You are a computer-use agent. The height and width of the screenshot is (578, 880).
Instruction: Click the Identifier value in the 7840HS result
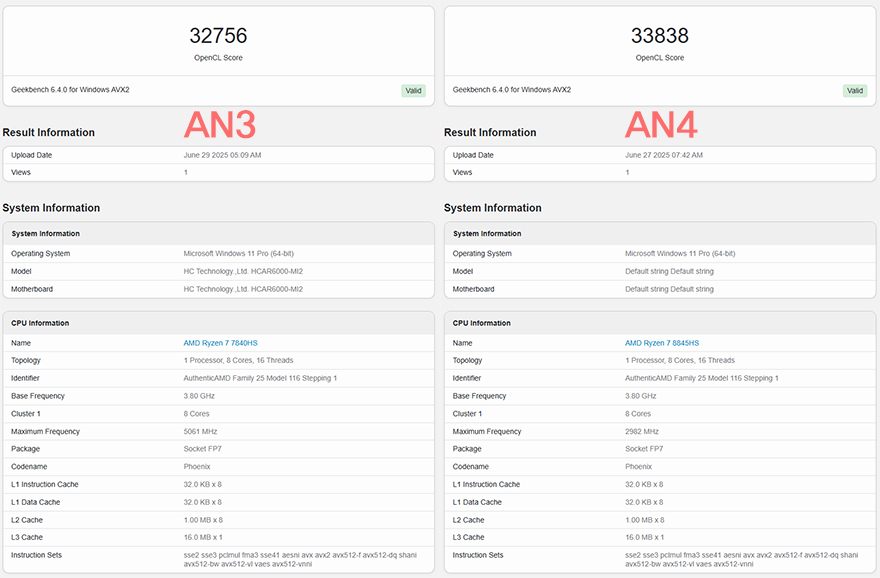coord(260,378)
